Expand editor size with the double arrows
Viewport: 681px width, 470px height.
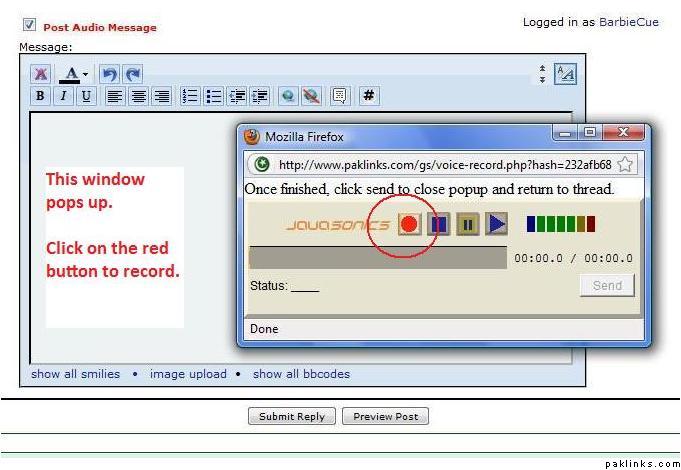click(542, 74)
